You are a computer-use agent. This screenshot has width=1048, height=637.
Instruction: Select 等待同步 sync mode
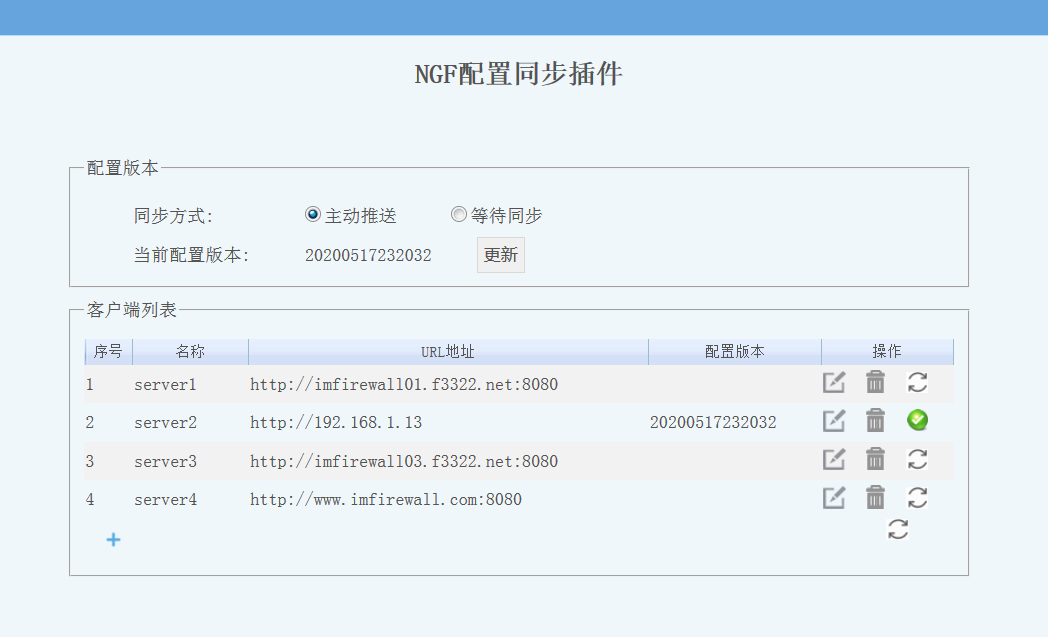(459, 215)
